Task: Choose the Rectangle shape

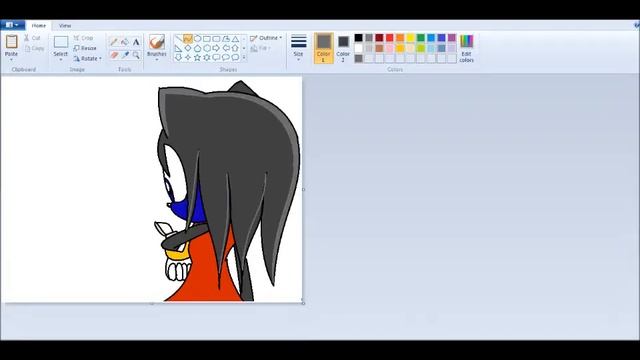Action: pyautogui.click(x=207, y=39)
